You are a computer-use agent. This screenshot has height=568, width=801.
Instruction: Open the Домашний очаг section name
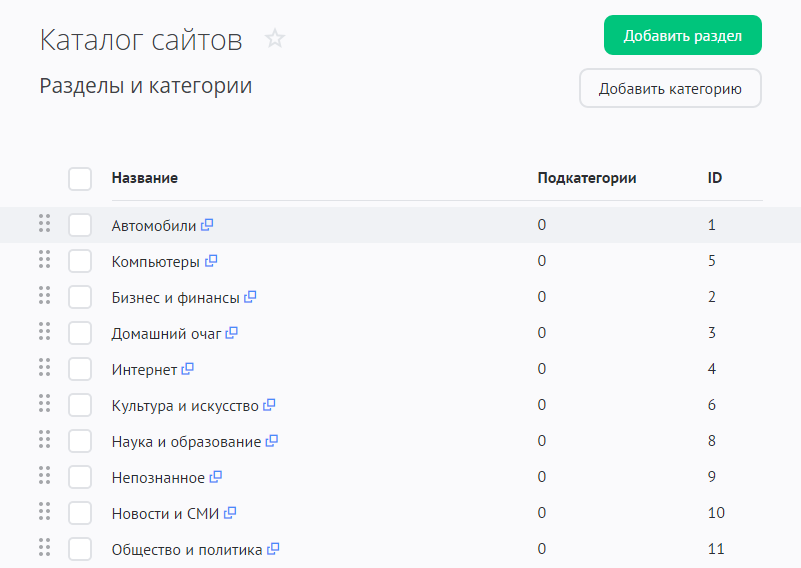[166, 334]
